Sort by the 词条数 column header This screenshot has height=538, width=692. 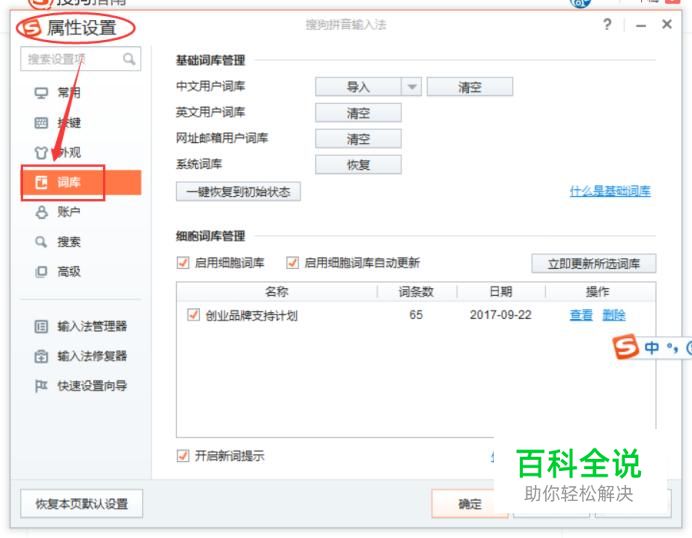click(x=416, y=292)
